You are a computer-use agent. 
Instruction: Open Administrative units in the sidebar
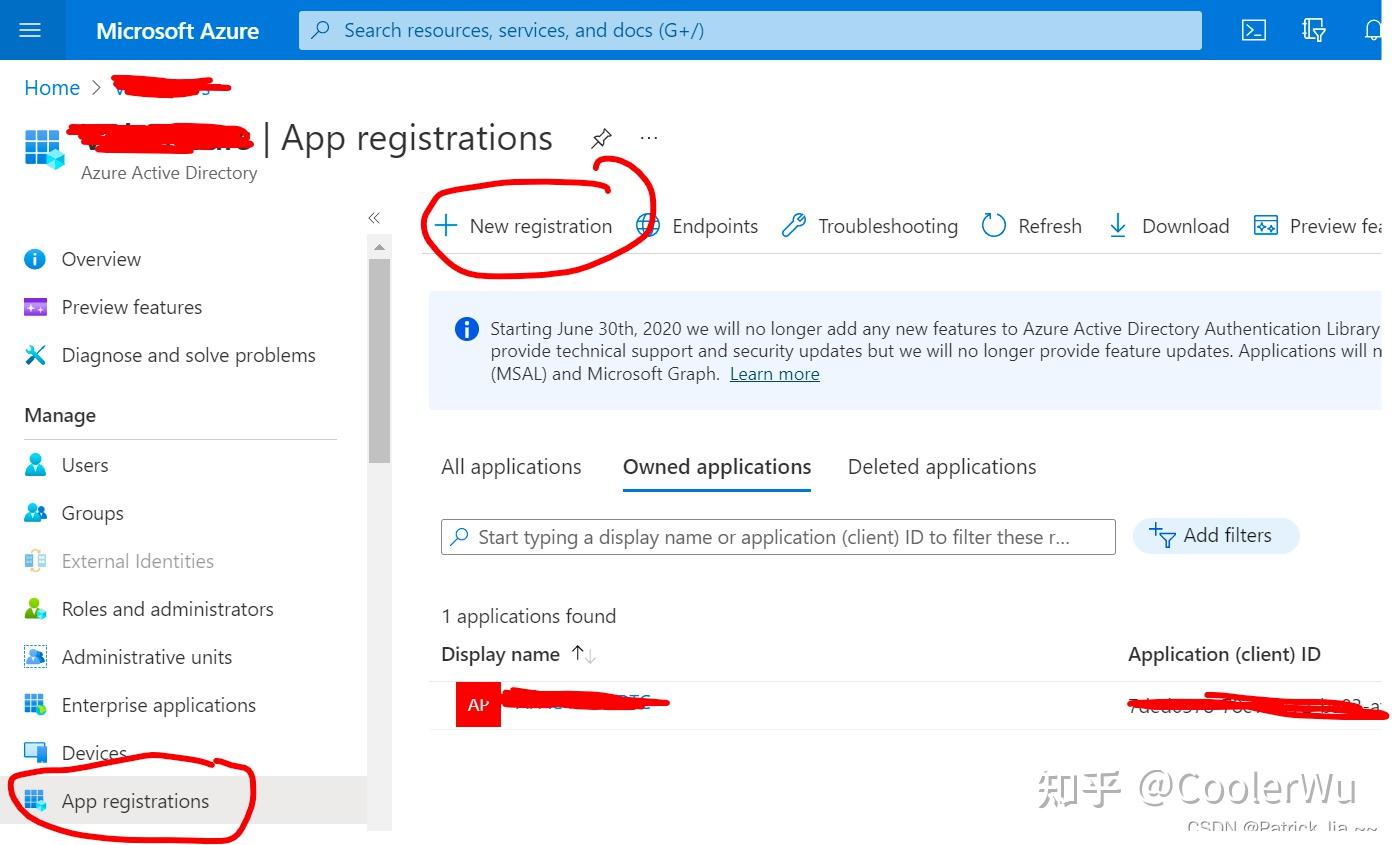[147, 657]
